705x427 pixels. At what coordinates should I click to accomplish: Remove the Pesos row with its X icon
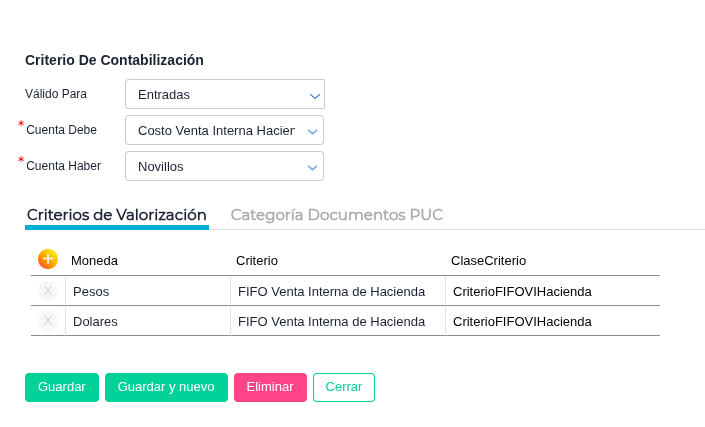point(48,291)
